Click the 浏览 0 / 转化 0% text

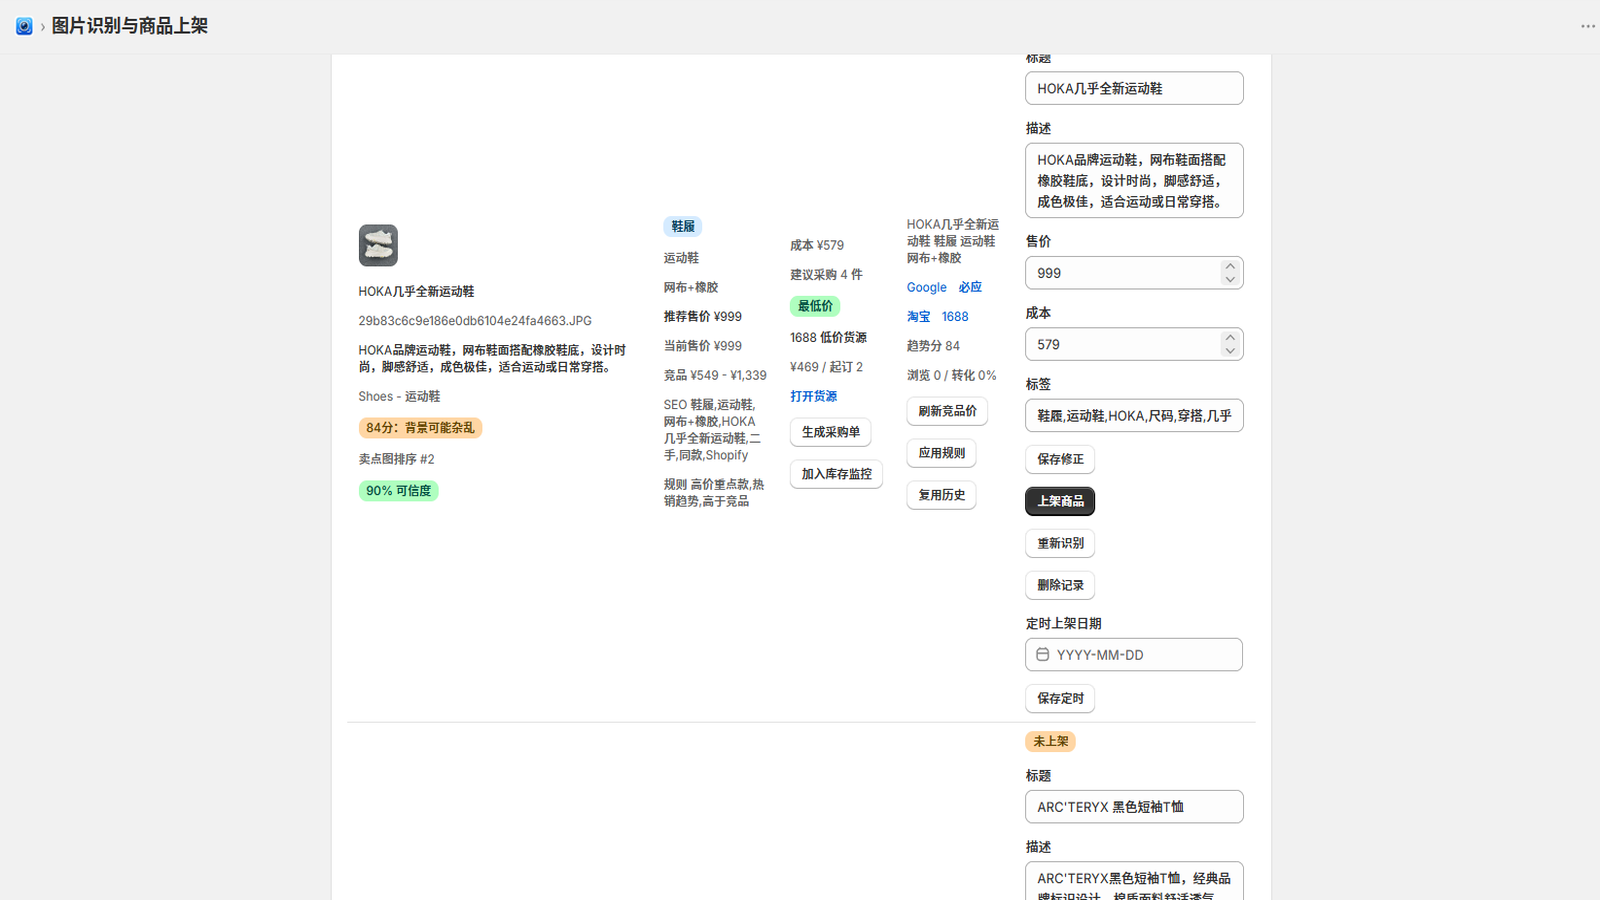951,375
